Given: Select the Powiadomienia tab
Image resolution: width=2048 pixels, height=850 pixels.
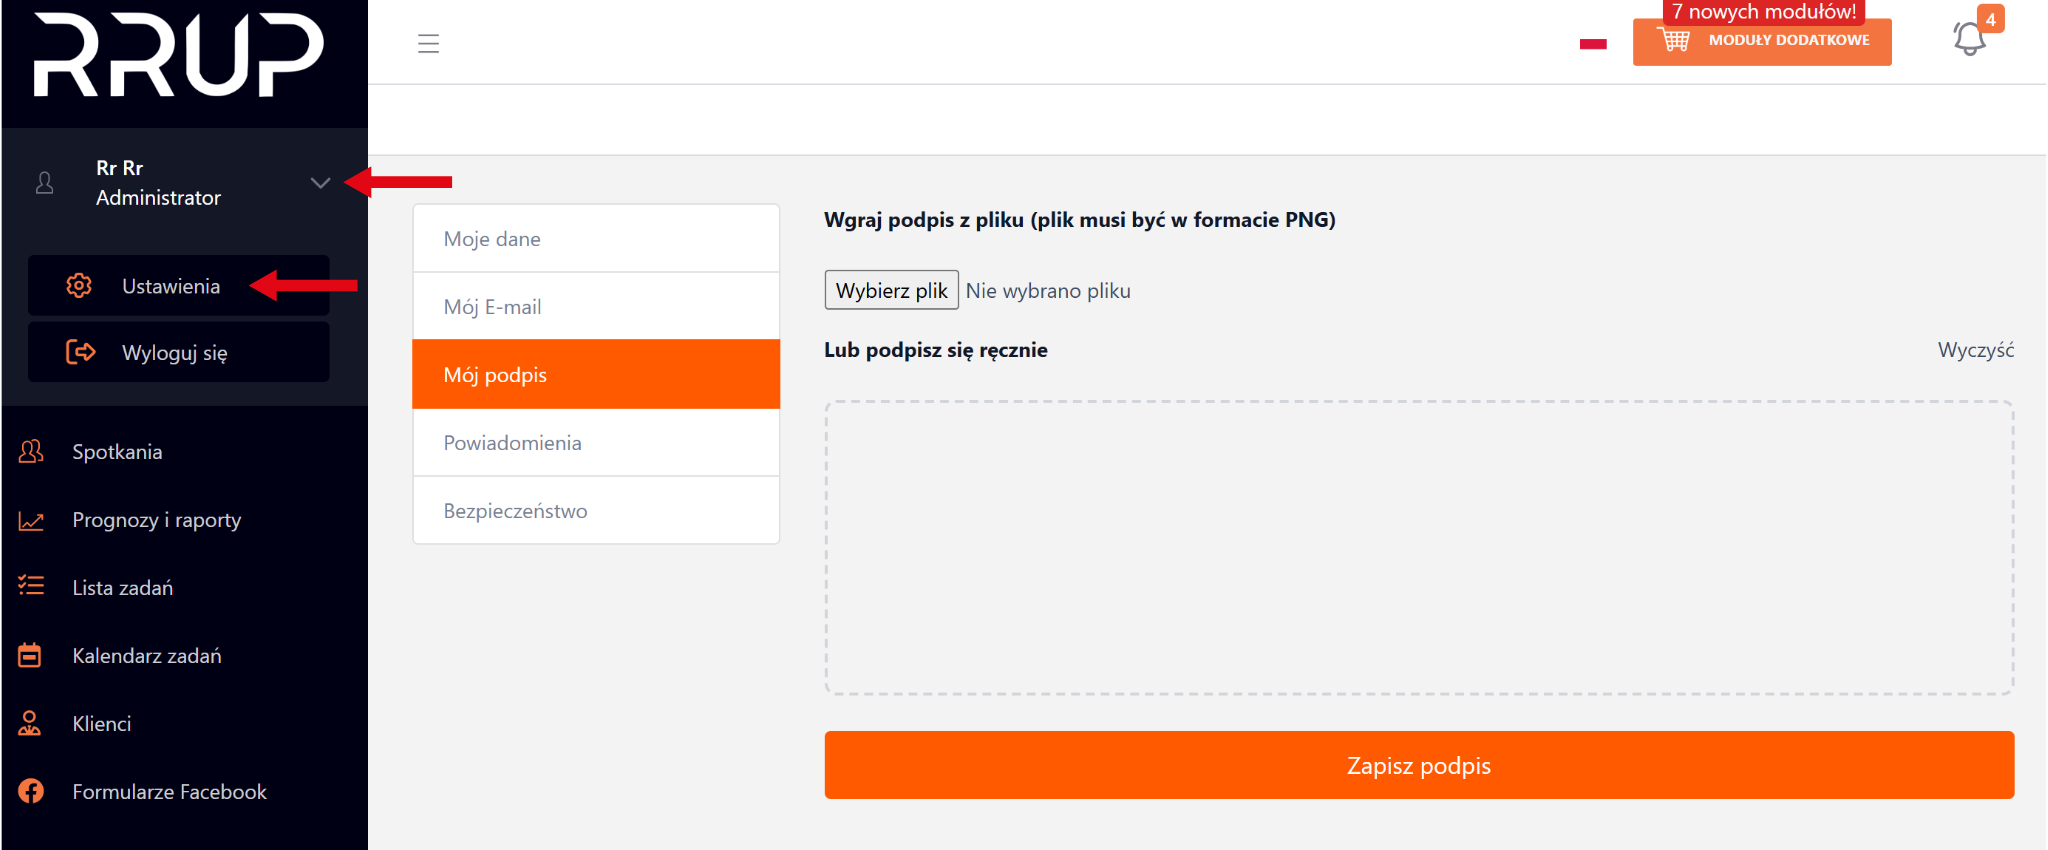Looking at the screenshot, I should (x=596, y=443).
